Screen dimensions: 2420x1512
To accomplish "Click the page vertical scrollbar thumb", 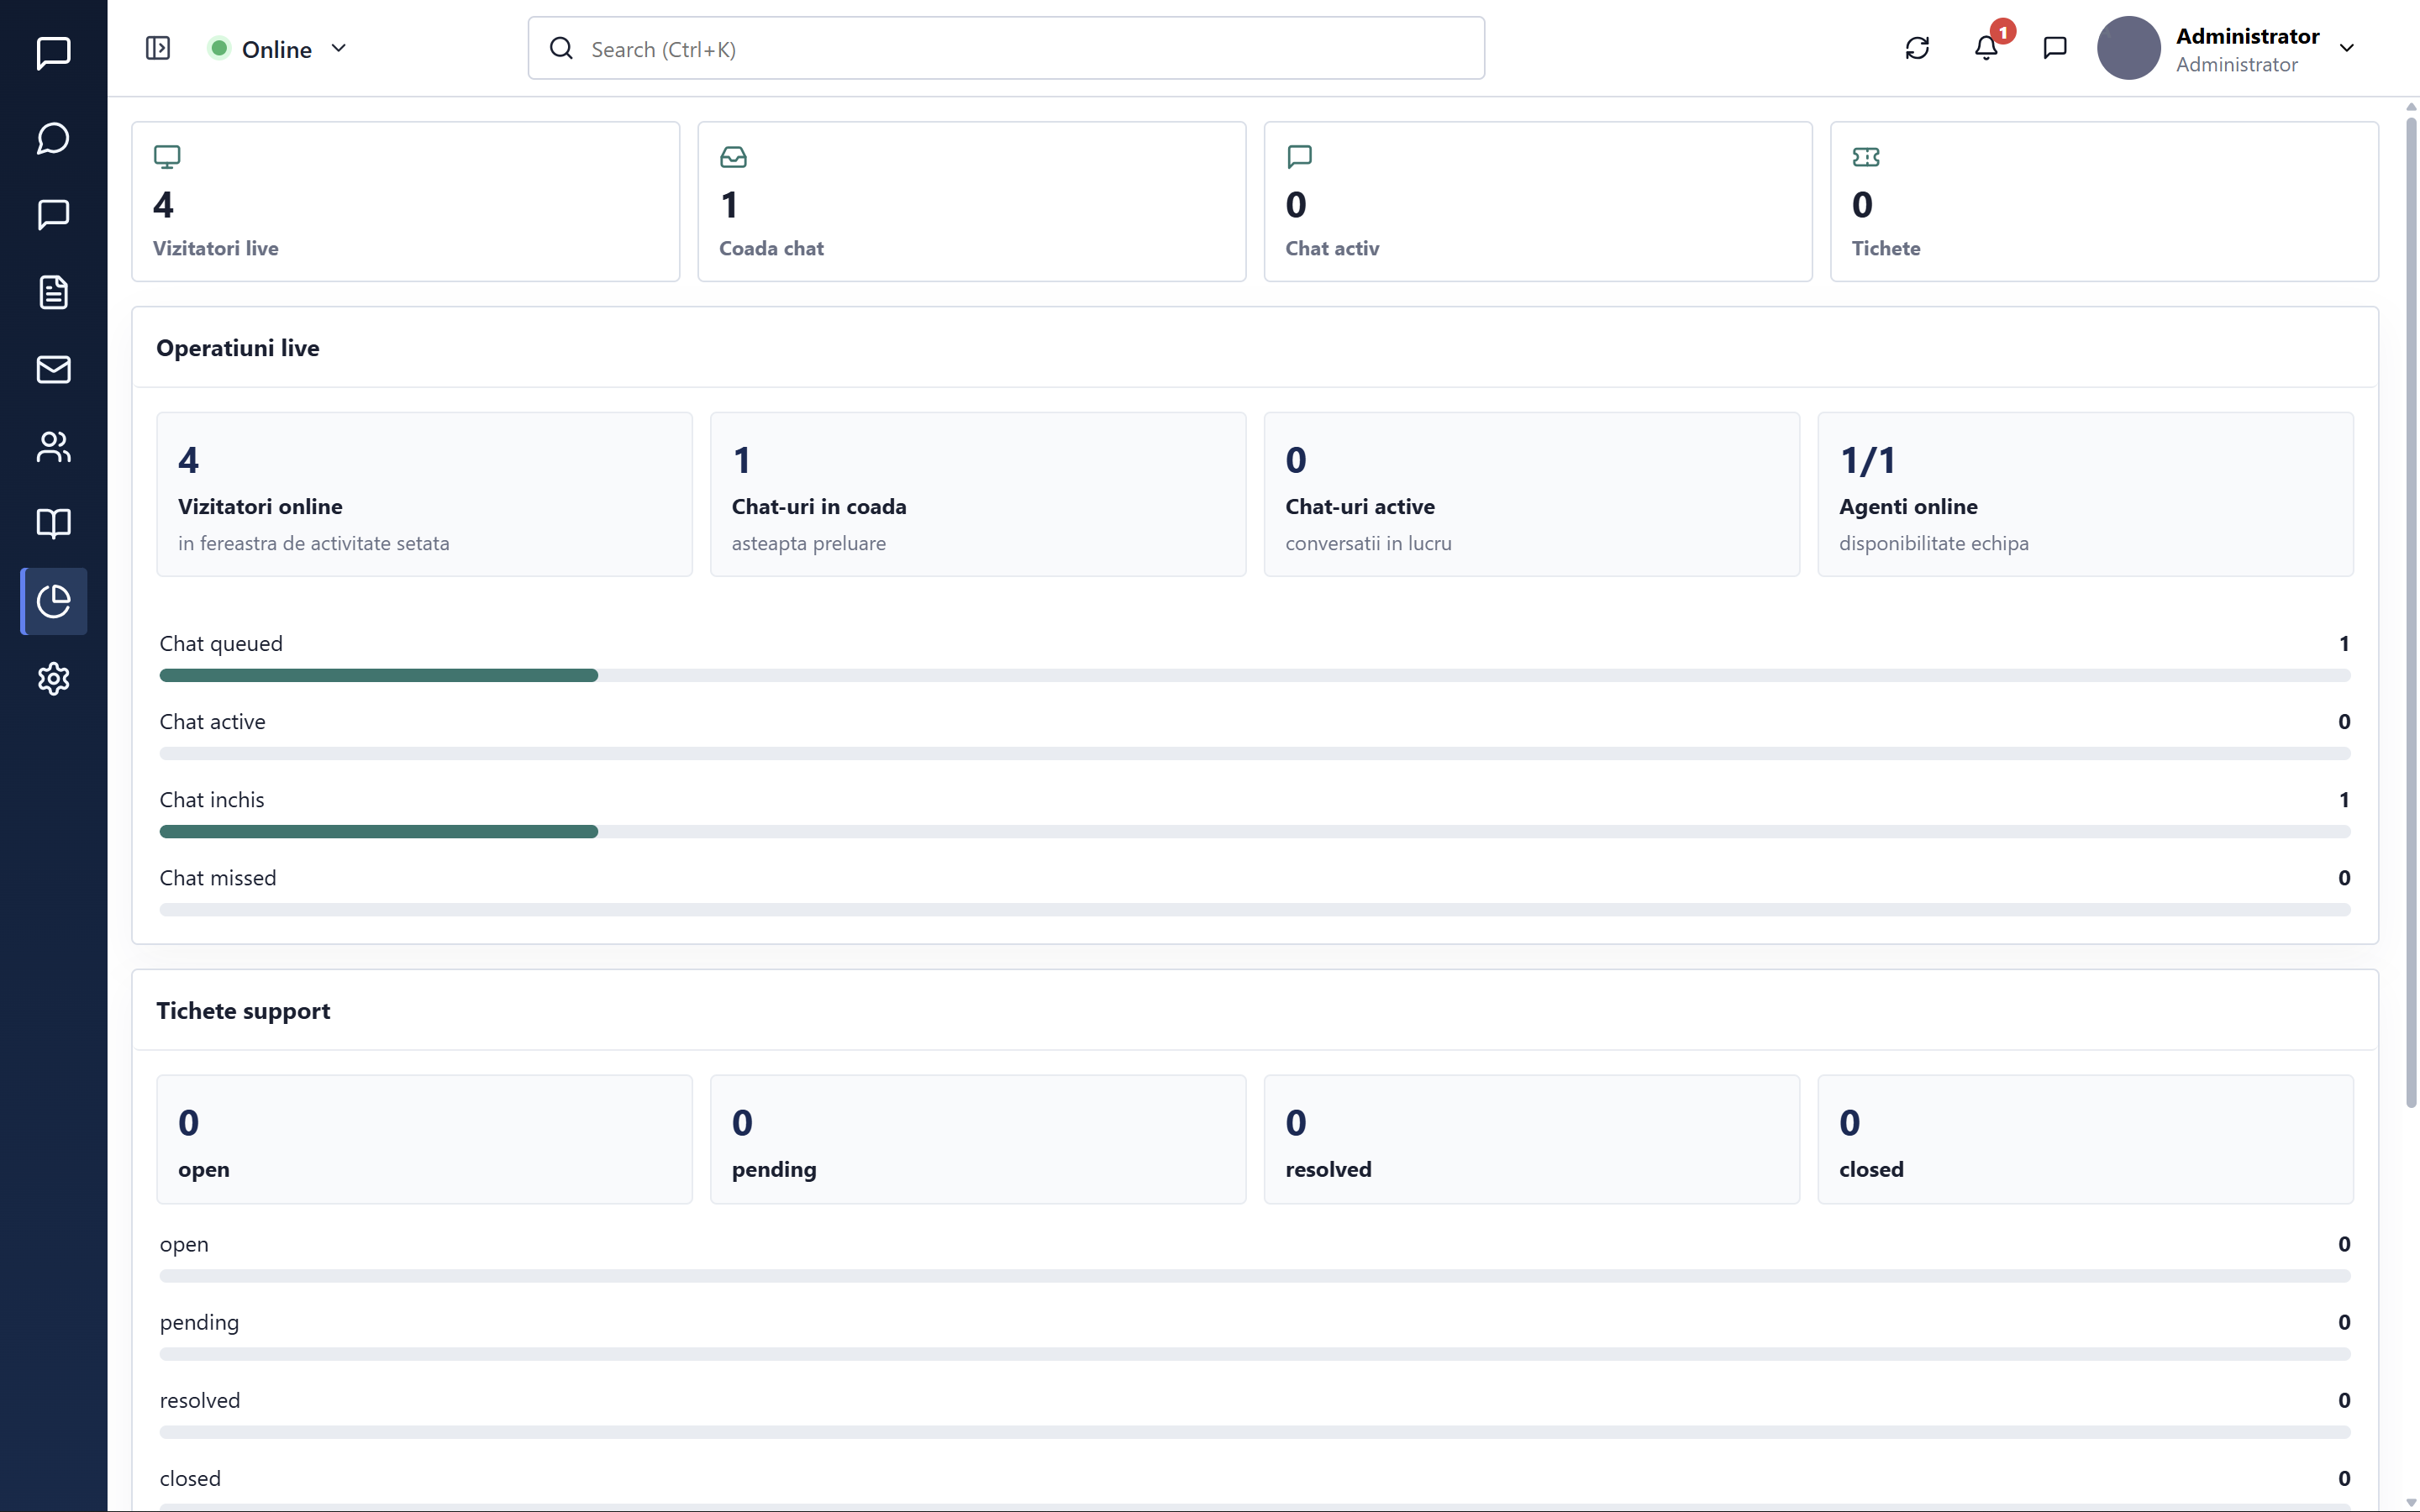I will (x=2411, y=612).
